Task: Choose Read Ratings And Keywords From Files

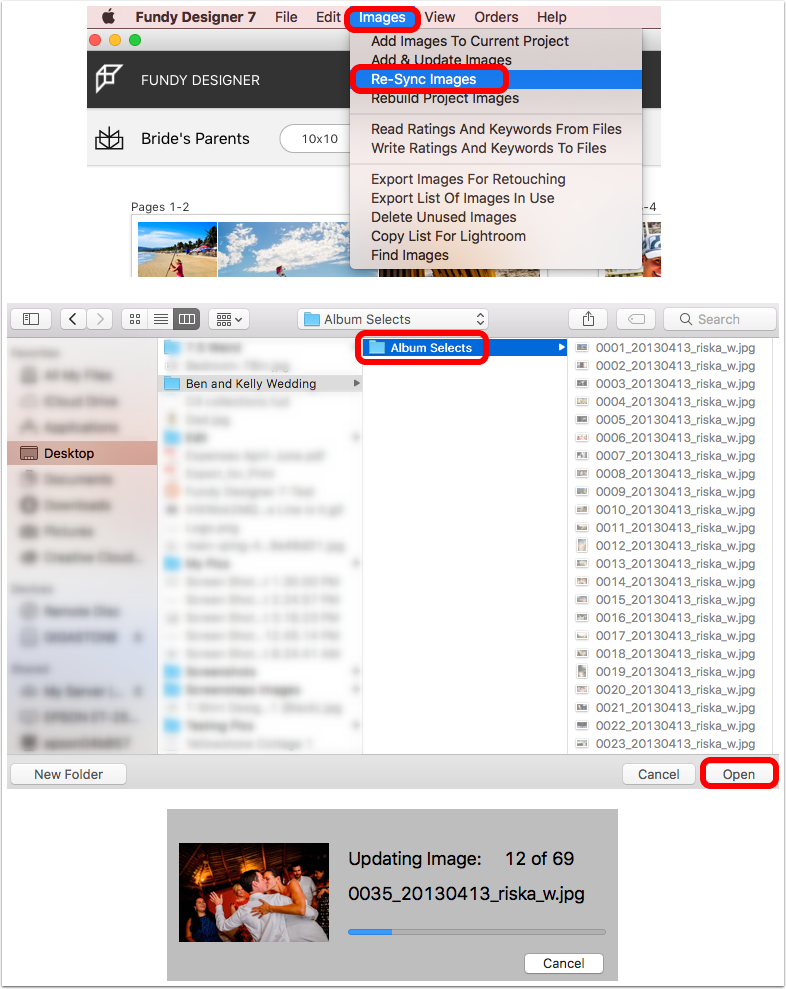Action: (x=496, y=129)
